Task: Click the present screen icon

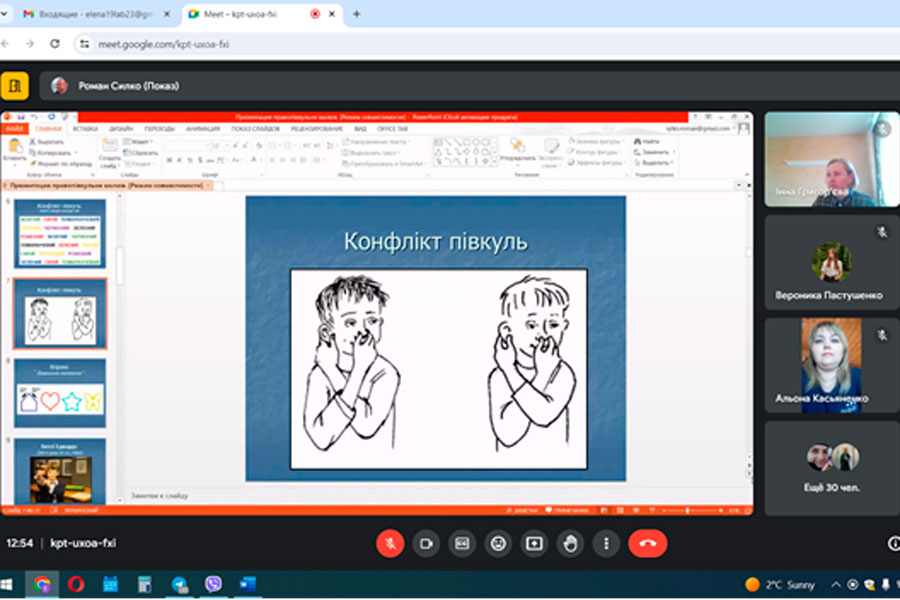Action: coord(534,543)
